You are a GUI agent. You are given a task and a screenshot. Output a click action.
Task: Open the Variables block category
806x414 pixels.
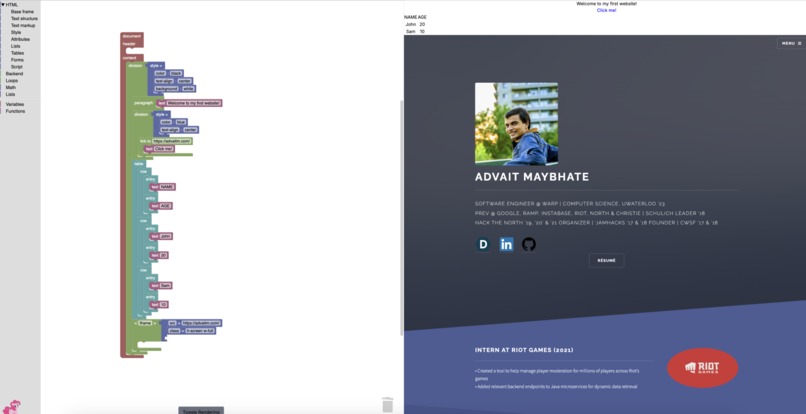tap(15, 104)
